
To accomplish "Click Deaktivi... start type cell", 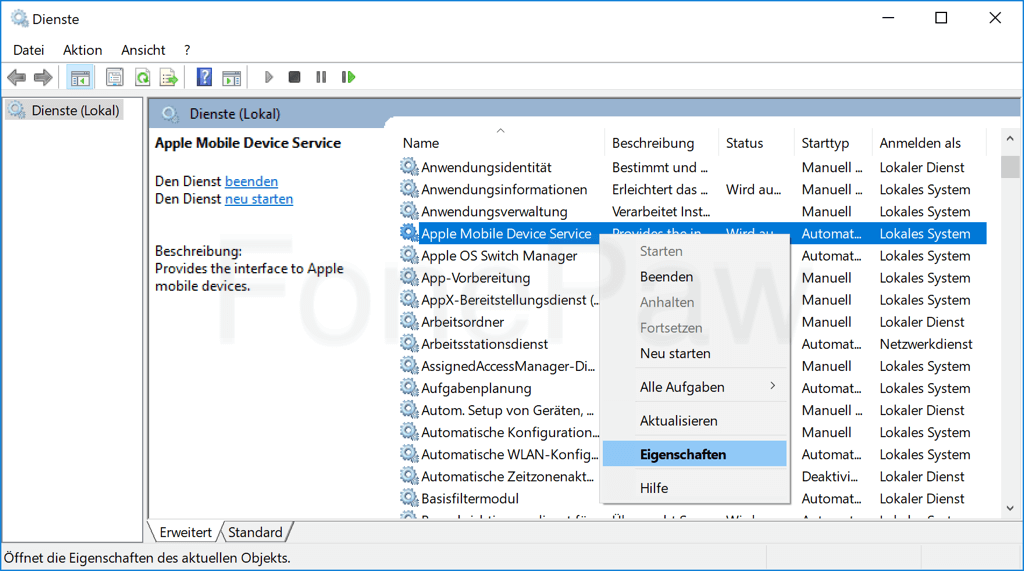I will click(829, 477).
